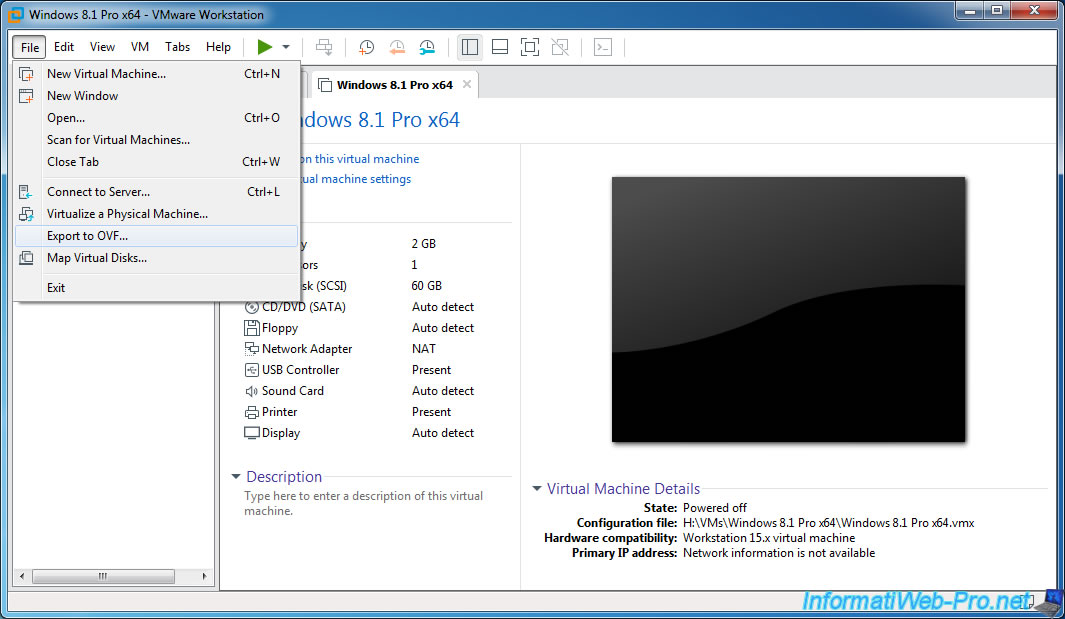Open the View menu
Screen dimensions: 1065x619
pyautogui.click(x=103, y=47)
